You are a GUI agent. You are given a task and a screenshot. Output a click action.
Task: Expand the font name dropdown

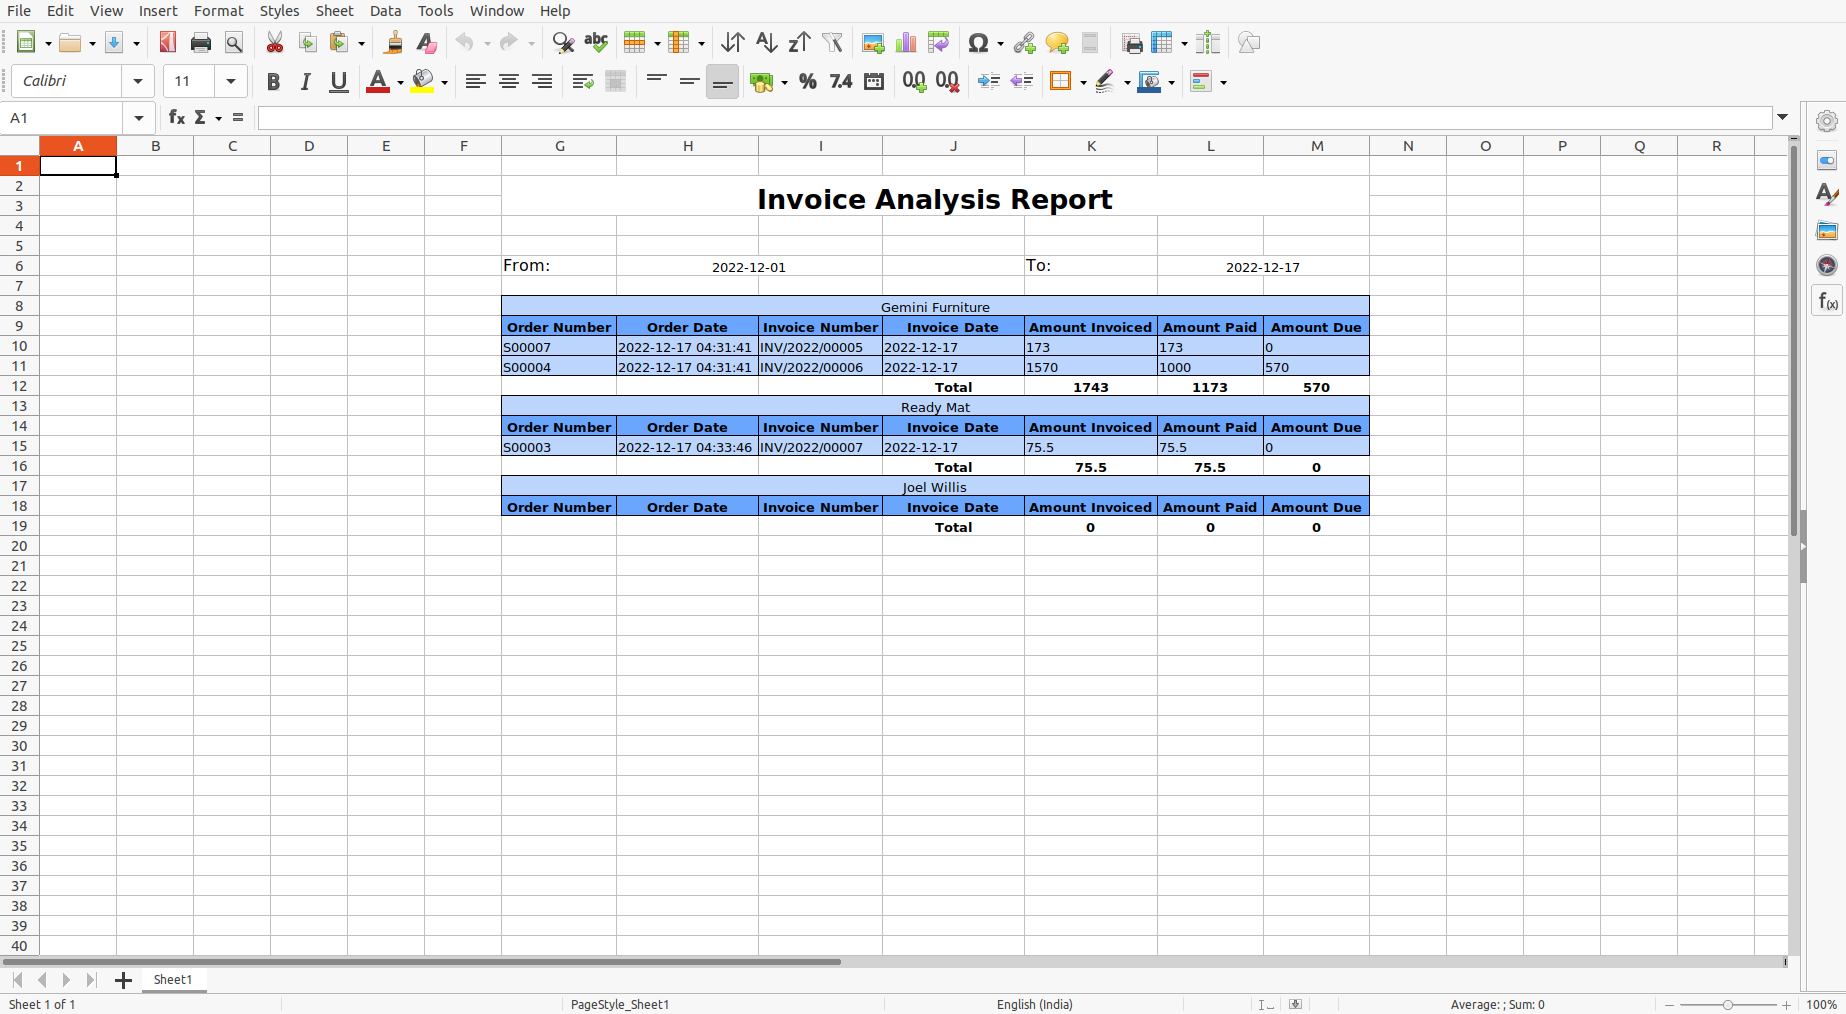[x=138, y=82]
